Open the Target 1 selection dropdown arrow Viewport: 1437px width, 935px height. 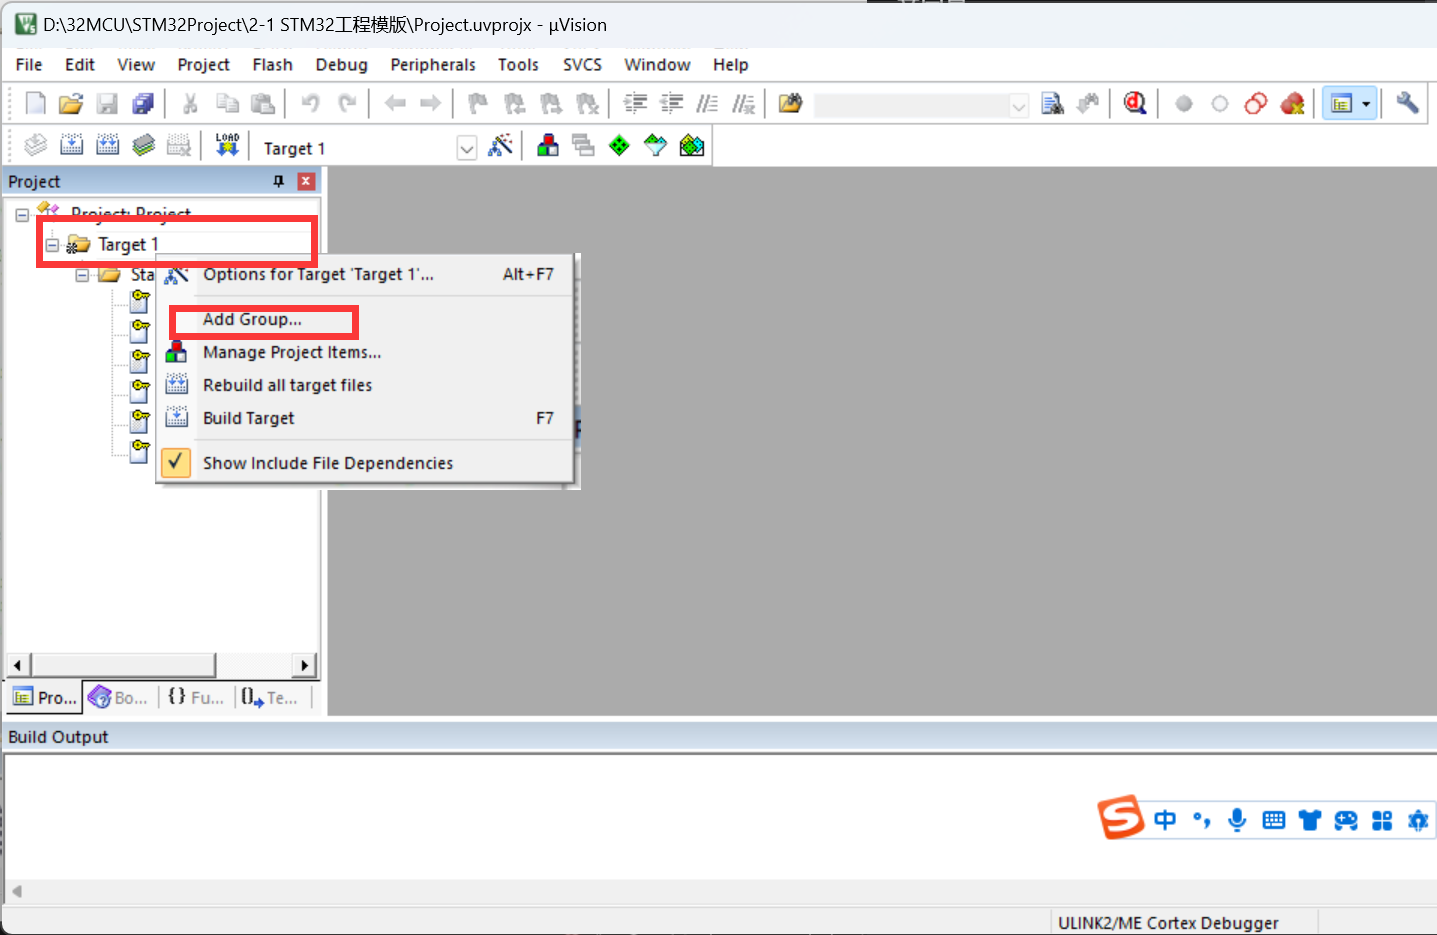pos(467,148)
